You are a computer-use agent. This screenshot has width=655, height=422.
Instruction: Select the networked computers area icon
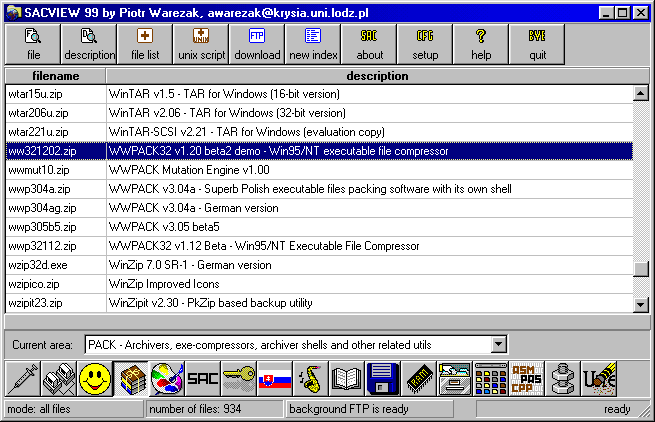tap(59, 379)
